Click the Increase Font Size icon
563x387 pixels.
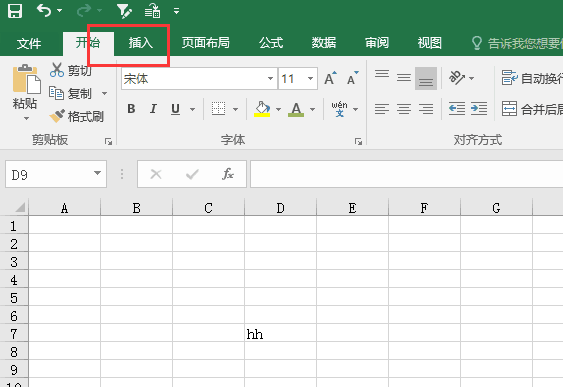330,78
